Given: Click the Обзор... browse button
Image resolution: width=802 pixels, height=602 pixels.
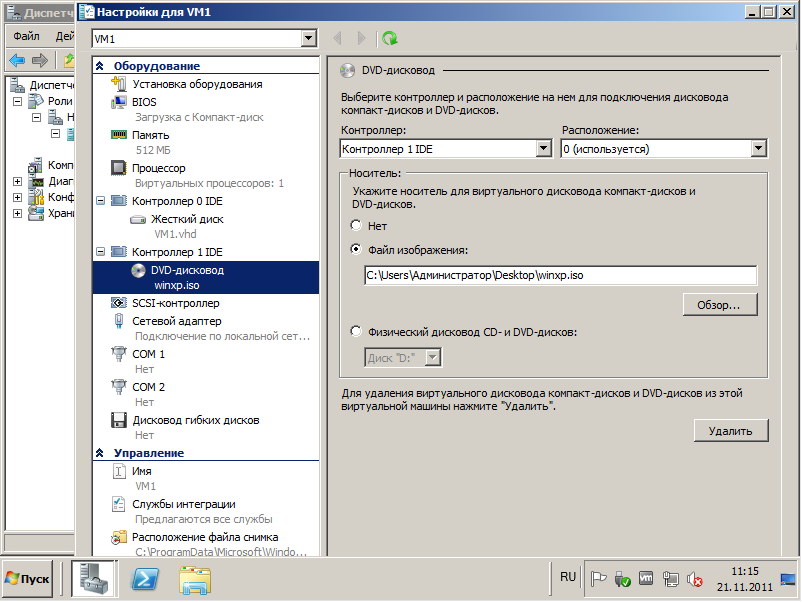Looking at the screenshot, I should tap(719, 304).
